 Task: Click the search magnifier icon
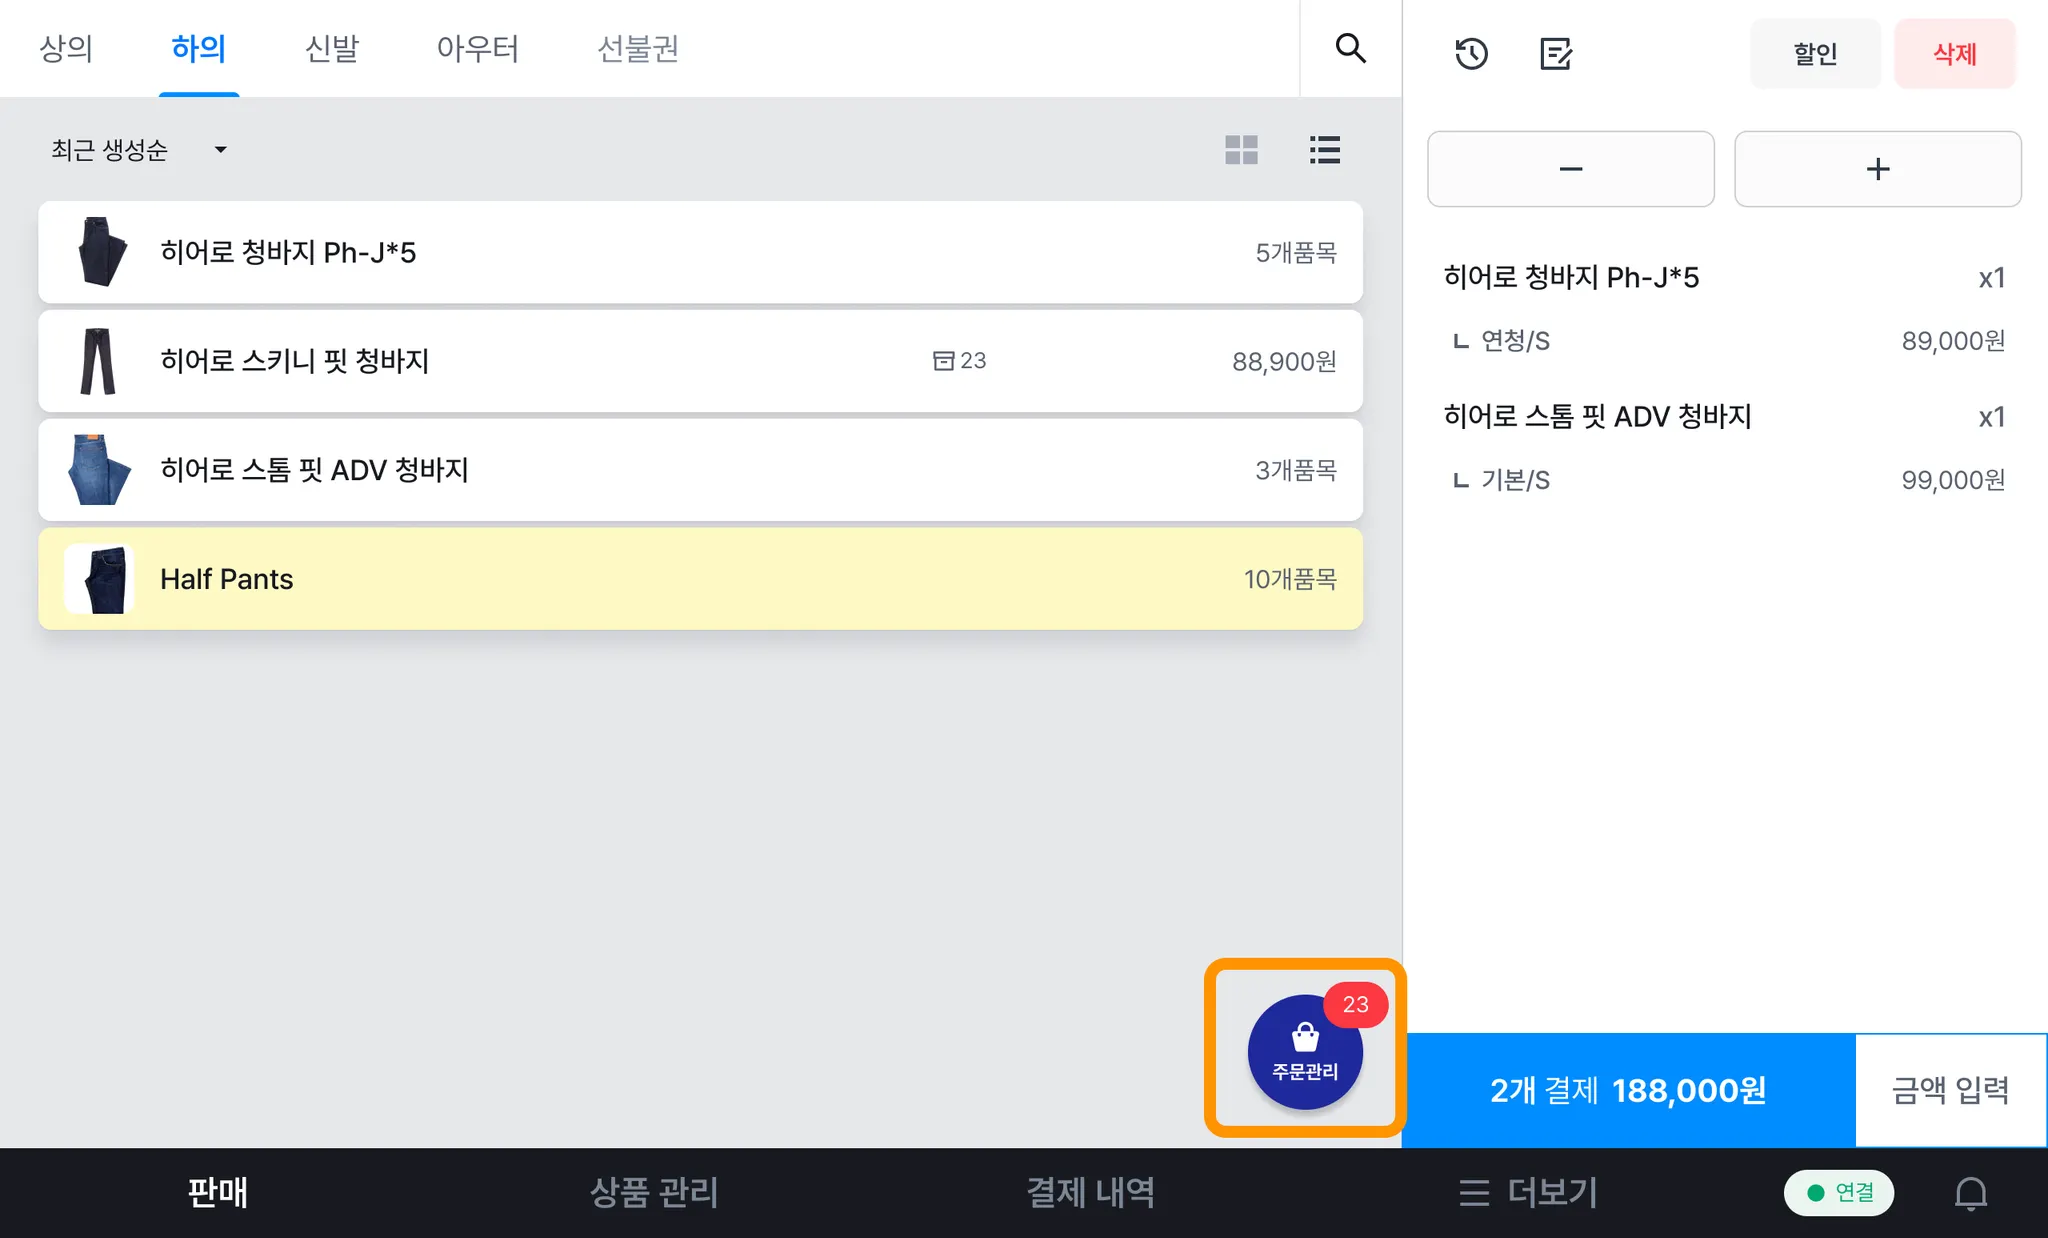(1350, 48)
